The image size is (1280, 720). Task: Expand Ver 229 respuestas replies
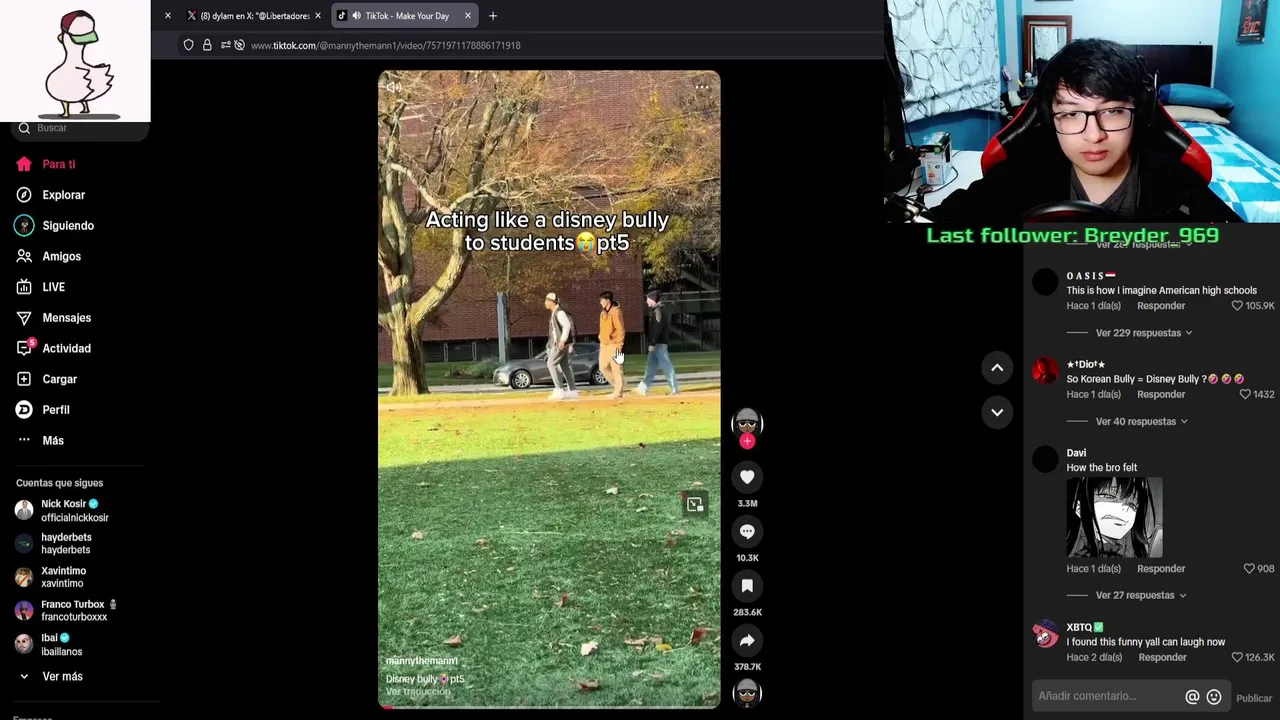point(1144,333)
